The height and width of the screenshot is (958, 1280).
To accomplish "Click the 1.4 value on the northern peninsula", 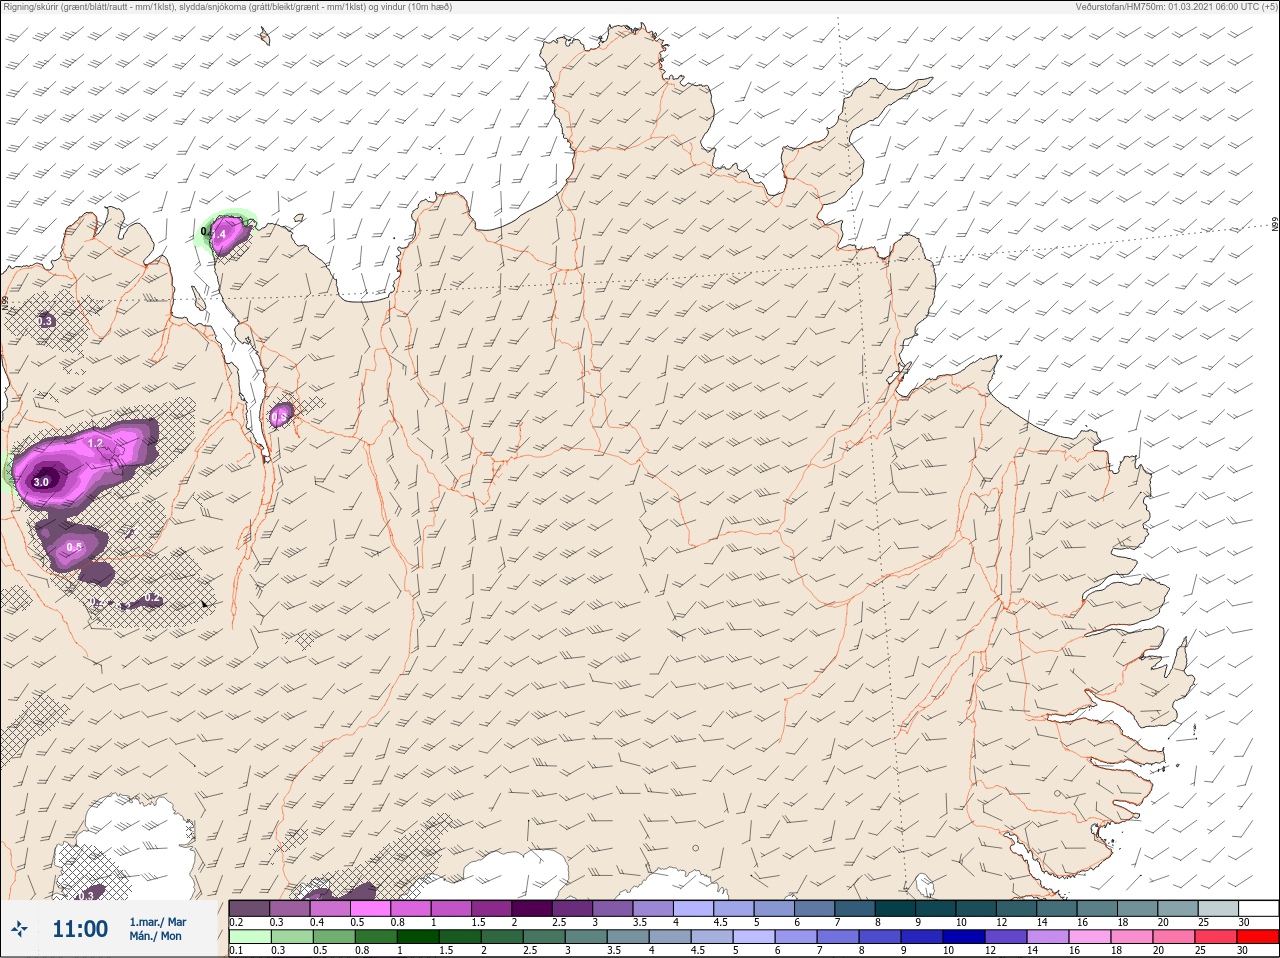I will coord(219,234).
